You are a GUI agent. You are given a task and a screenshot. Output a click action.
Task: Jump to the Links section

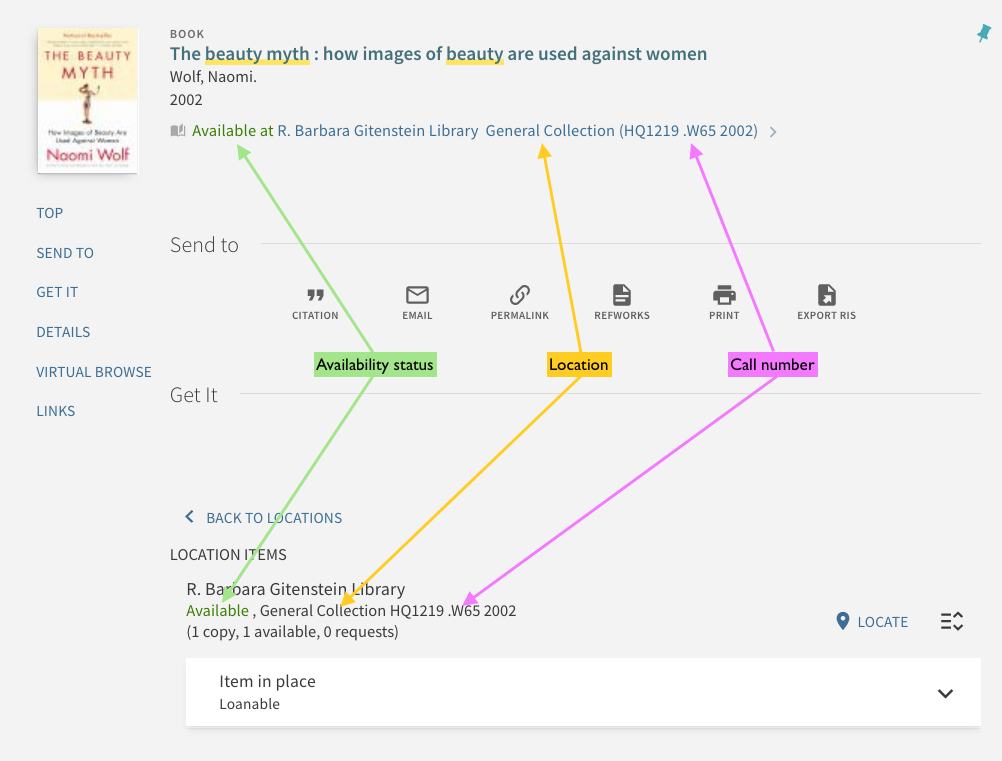click(56, 411)
